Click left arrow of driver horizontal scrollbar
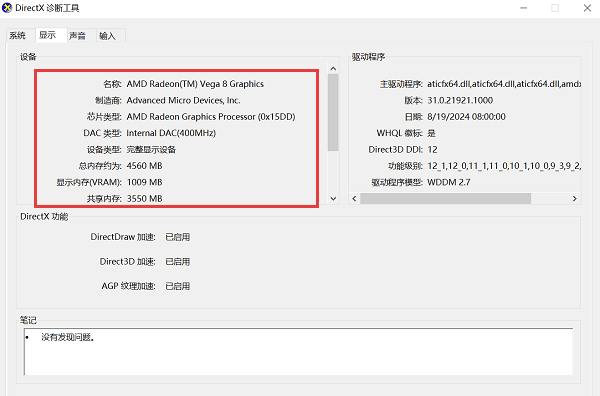 354,199
